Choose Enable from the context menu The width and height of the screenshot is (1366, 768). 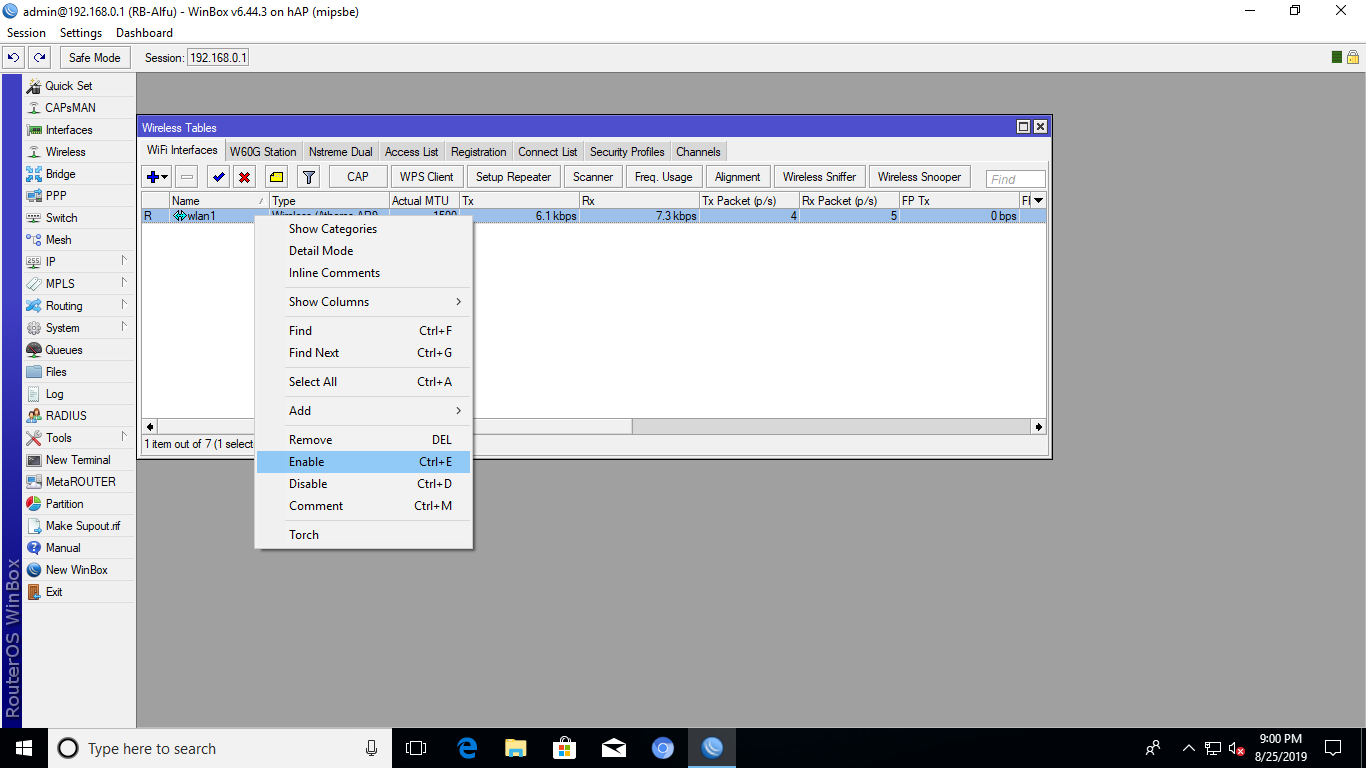pos(363,462)
